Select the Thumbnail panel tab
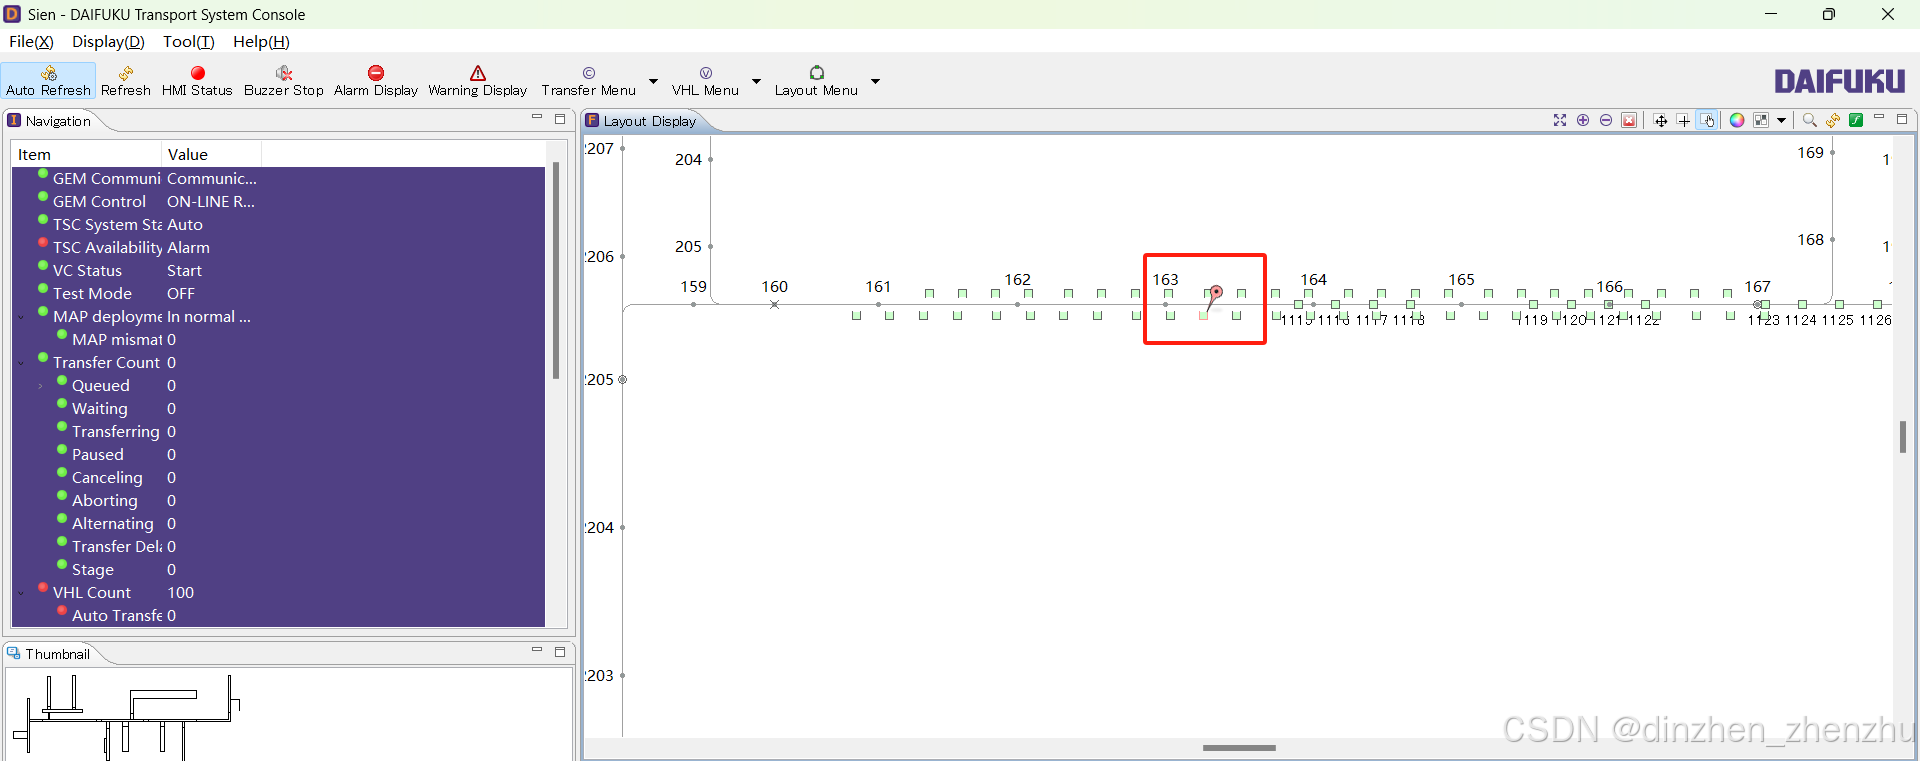Viewport: 1920px width, 761px height. (x=48, y=654)
